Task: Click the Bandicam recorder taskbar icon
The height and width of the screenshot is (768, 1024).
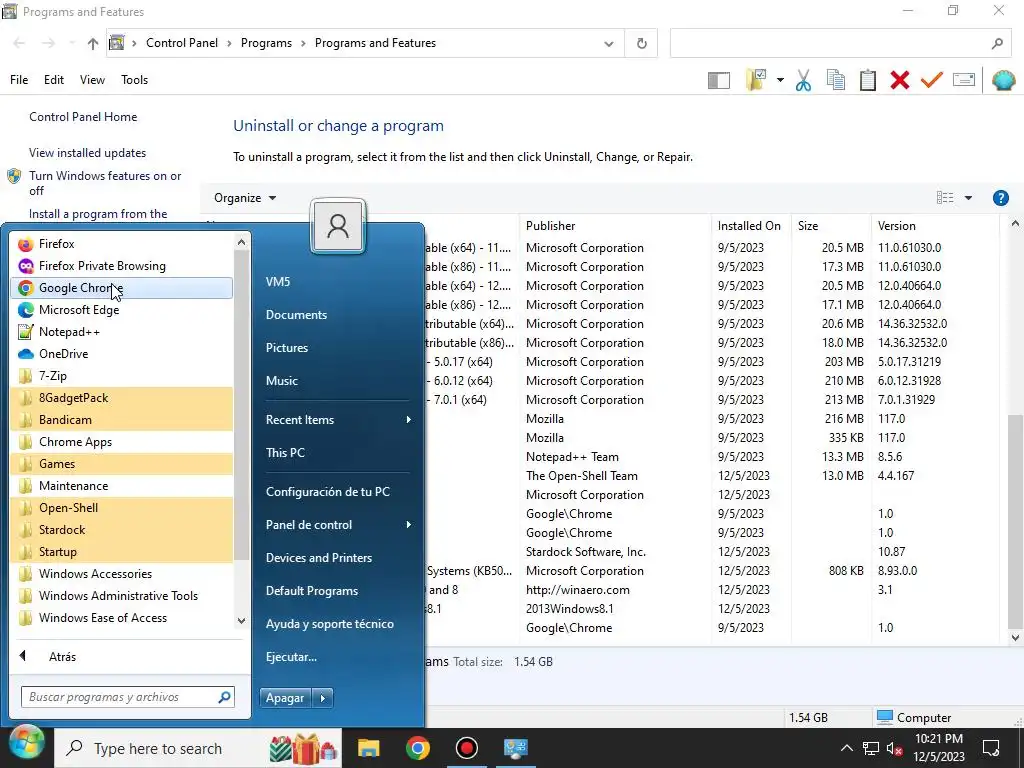Action: coord(466,748)
